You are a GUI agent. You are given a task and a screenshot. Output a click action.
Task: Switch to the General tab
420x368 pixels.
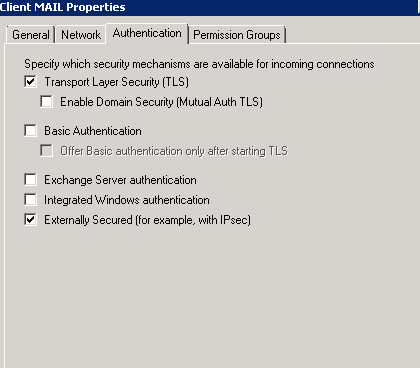tap(30, 35)
